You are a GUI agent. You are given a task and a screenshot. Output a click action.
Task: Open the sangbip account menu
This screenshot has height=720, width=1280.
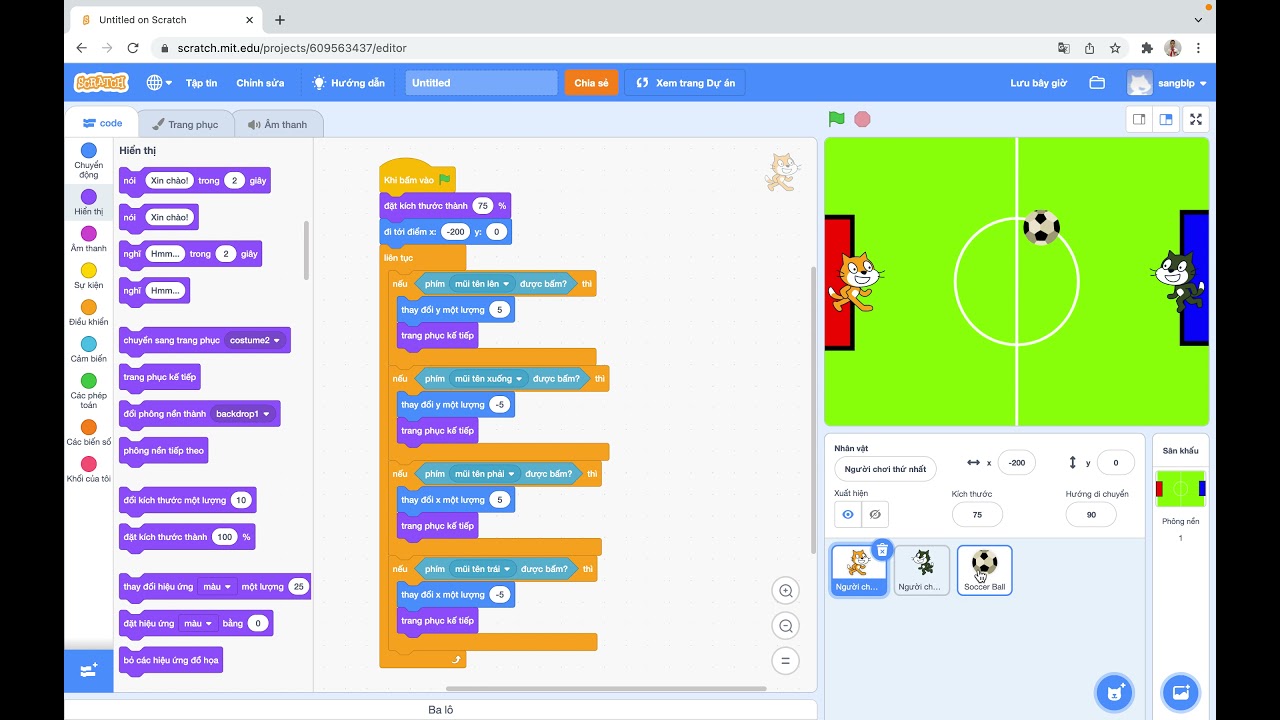[1167, 83]
